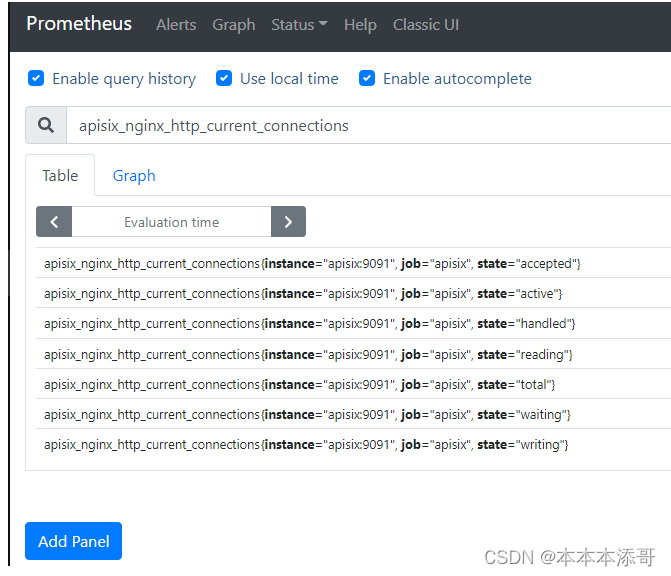Screen dimensions: 671x576
Task: Toggle Use local time checkbox
Action: click(x=224, y=78)
